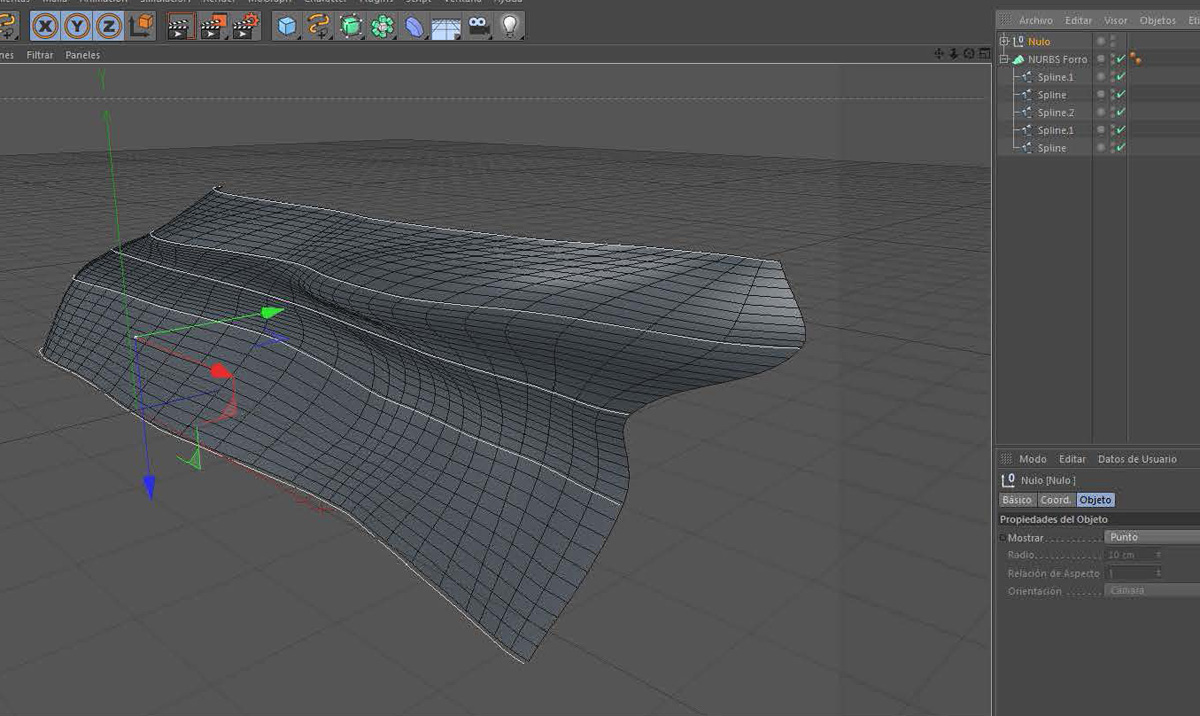Expand the Nulo object hierarchy
The height and width of the screenshot is (716, 1200).
point(1004,41)
